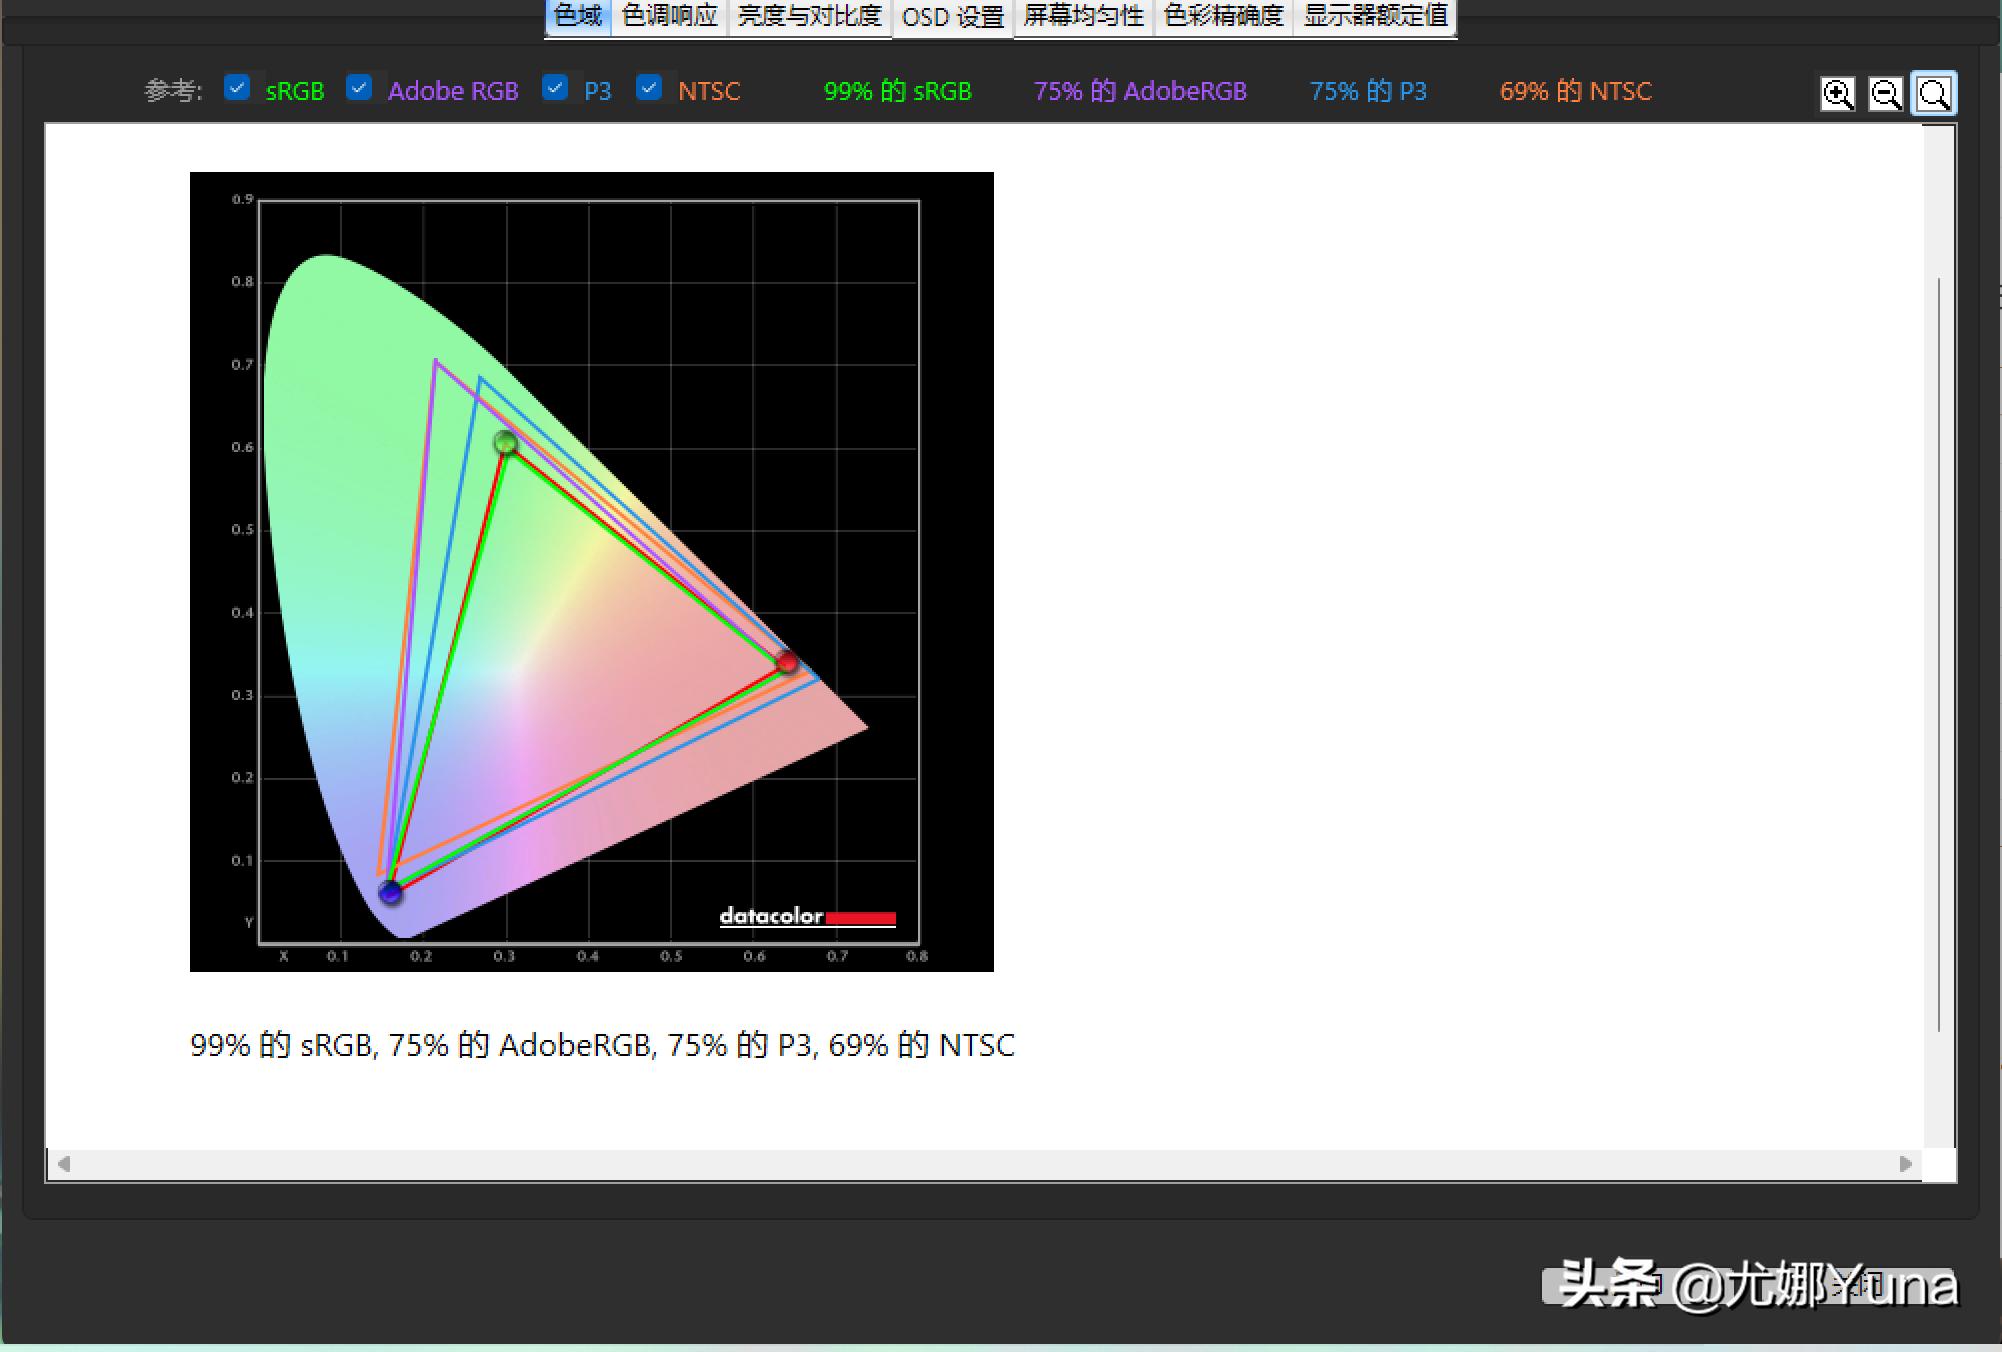Image resolution: width=2002 pixels, height=1352 pixels.
Task: Switch to the 显示器额定值 tab
Action: click(x=1375, y=16)
